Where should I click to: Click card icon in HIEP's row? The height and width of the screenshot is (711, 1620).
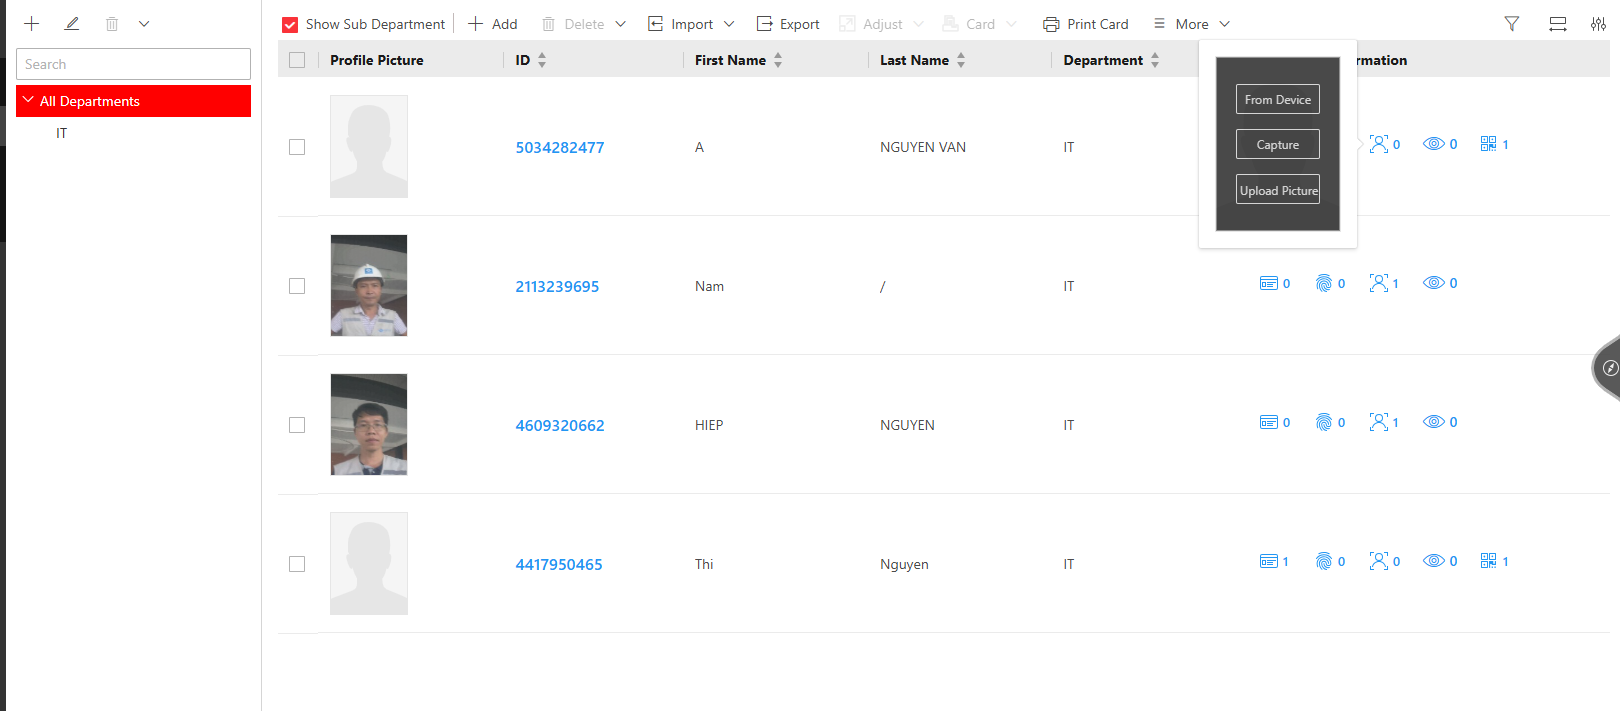pyautogui.click(x=1269, y=422)
